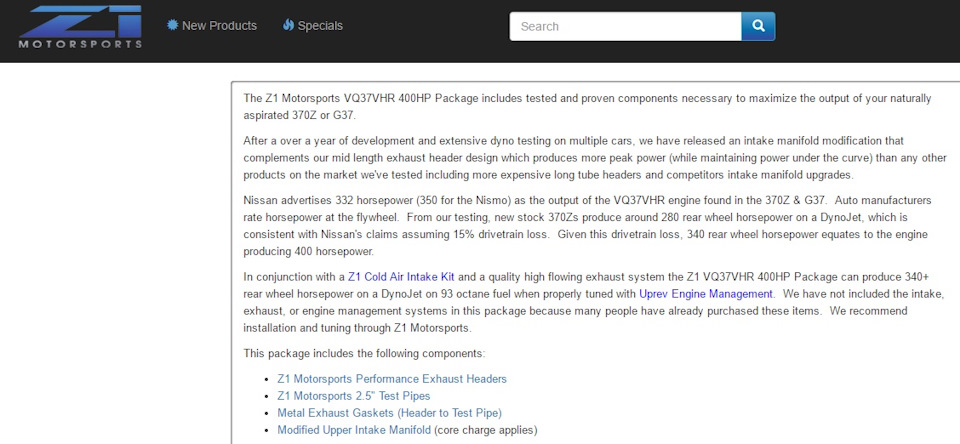Click the New Products star icon

[x=173, y=25]
